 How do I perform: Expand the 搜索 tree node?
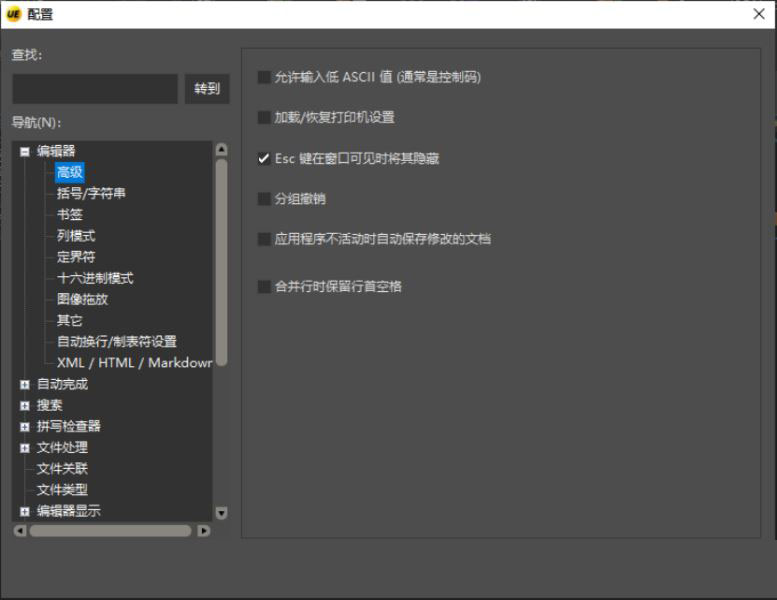pos(25,406)
